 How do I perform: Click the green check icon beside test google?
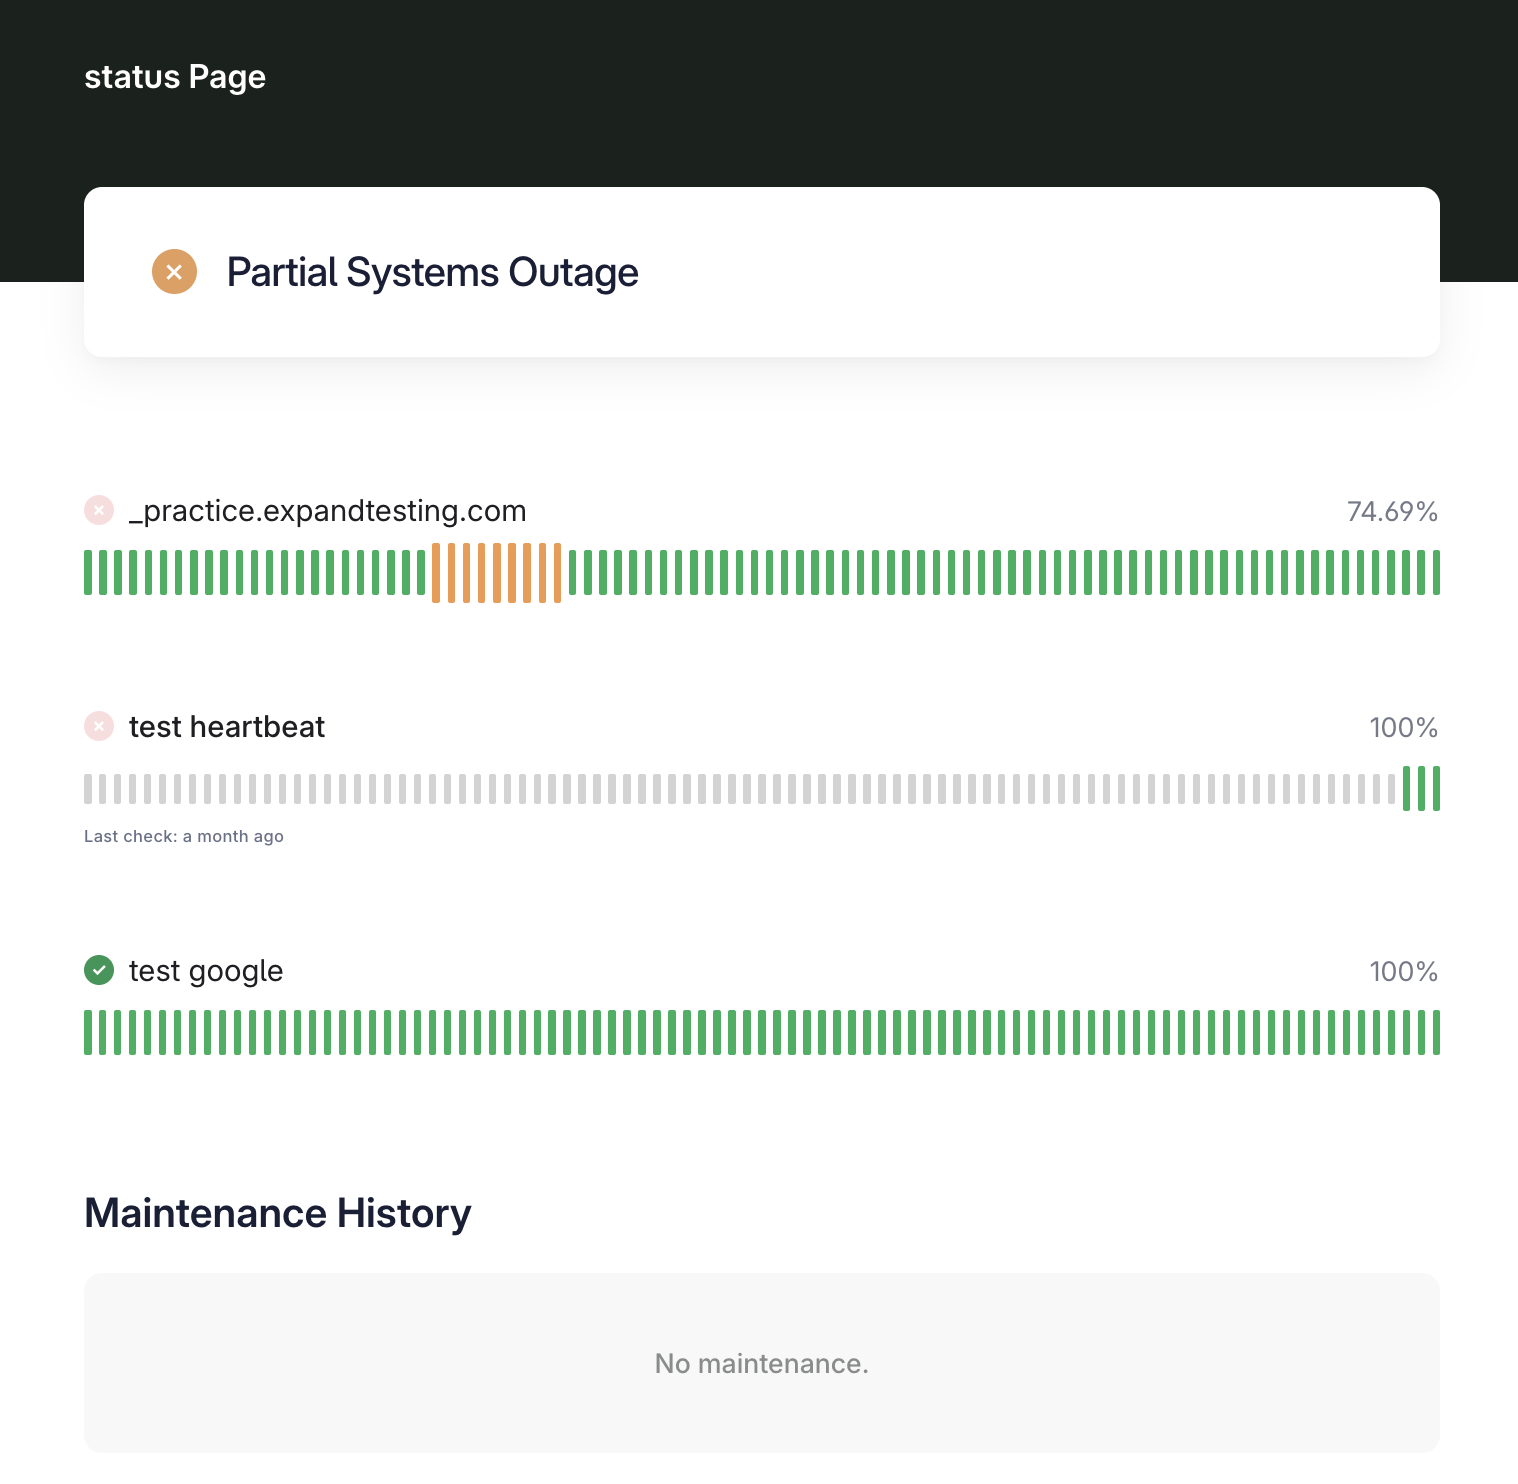(99, 970)
